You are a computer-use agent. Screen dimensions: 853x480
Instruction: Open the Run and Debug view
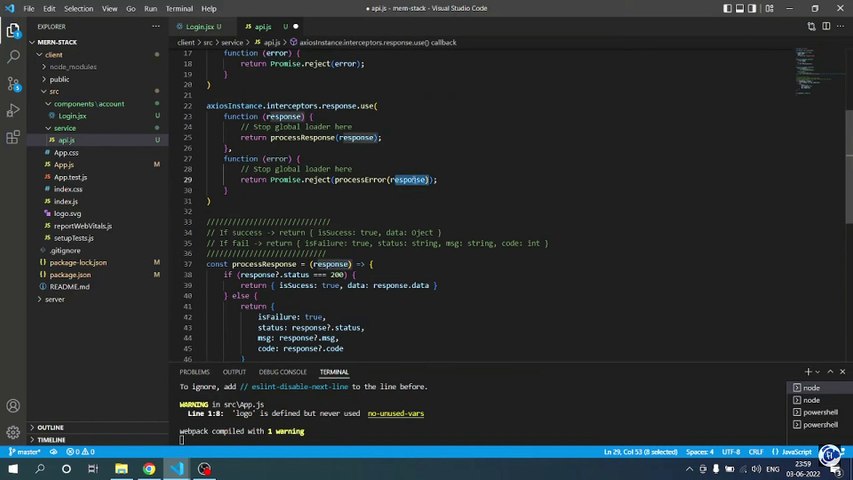pyautogui.click(x=13, y=110)
